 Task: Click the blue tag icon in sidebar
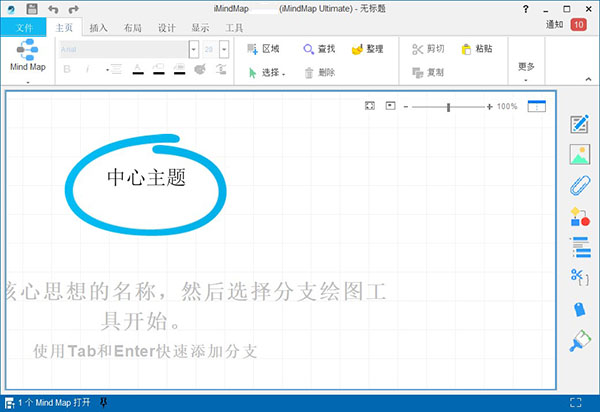point(579,309)
